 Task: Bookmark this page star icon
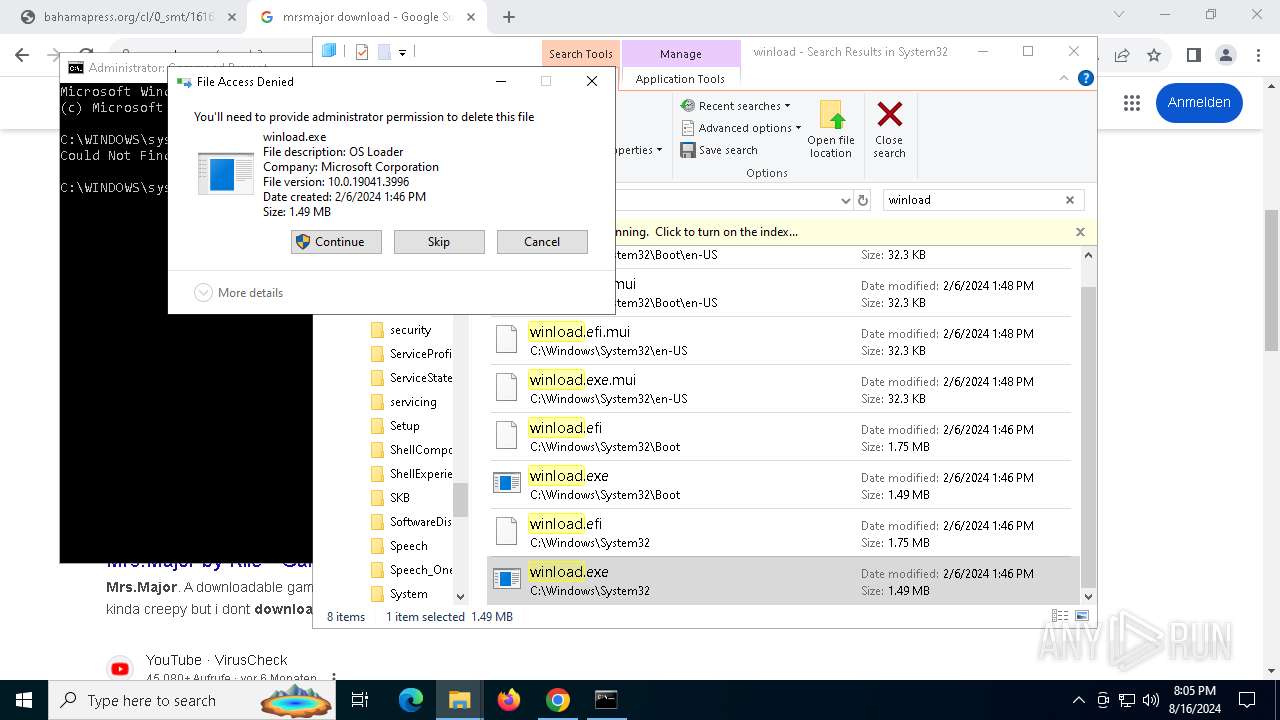click(1154, 55)
